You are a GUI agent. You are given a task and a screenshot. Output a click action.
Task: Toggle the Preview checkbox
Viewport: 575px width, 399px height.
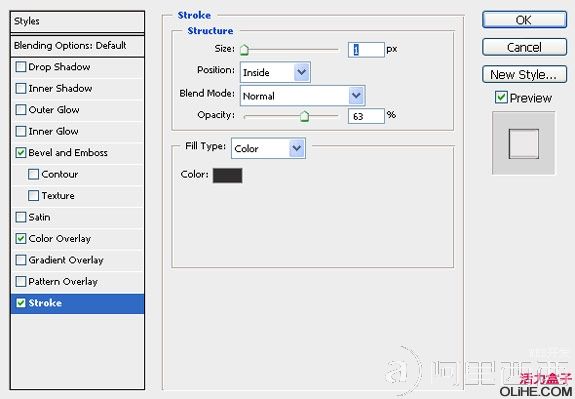[x=501, y=98]
